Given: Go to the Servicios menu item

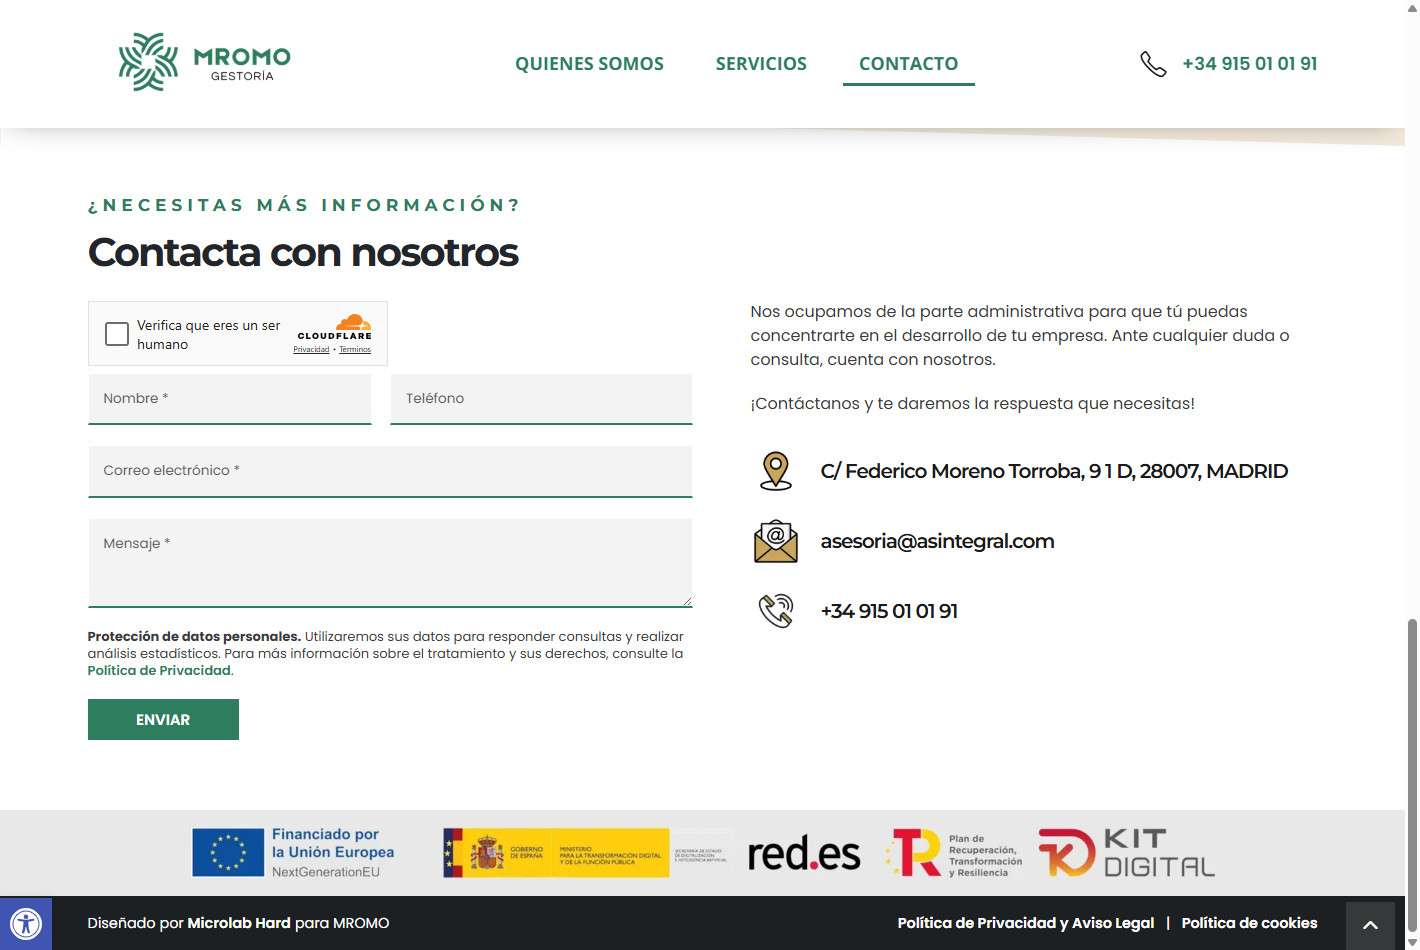Looking at the screenshot, I should click(761, 64).
